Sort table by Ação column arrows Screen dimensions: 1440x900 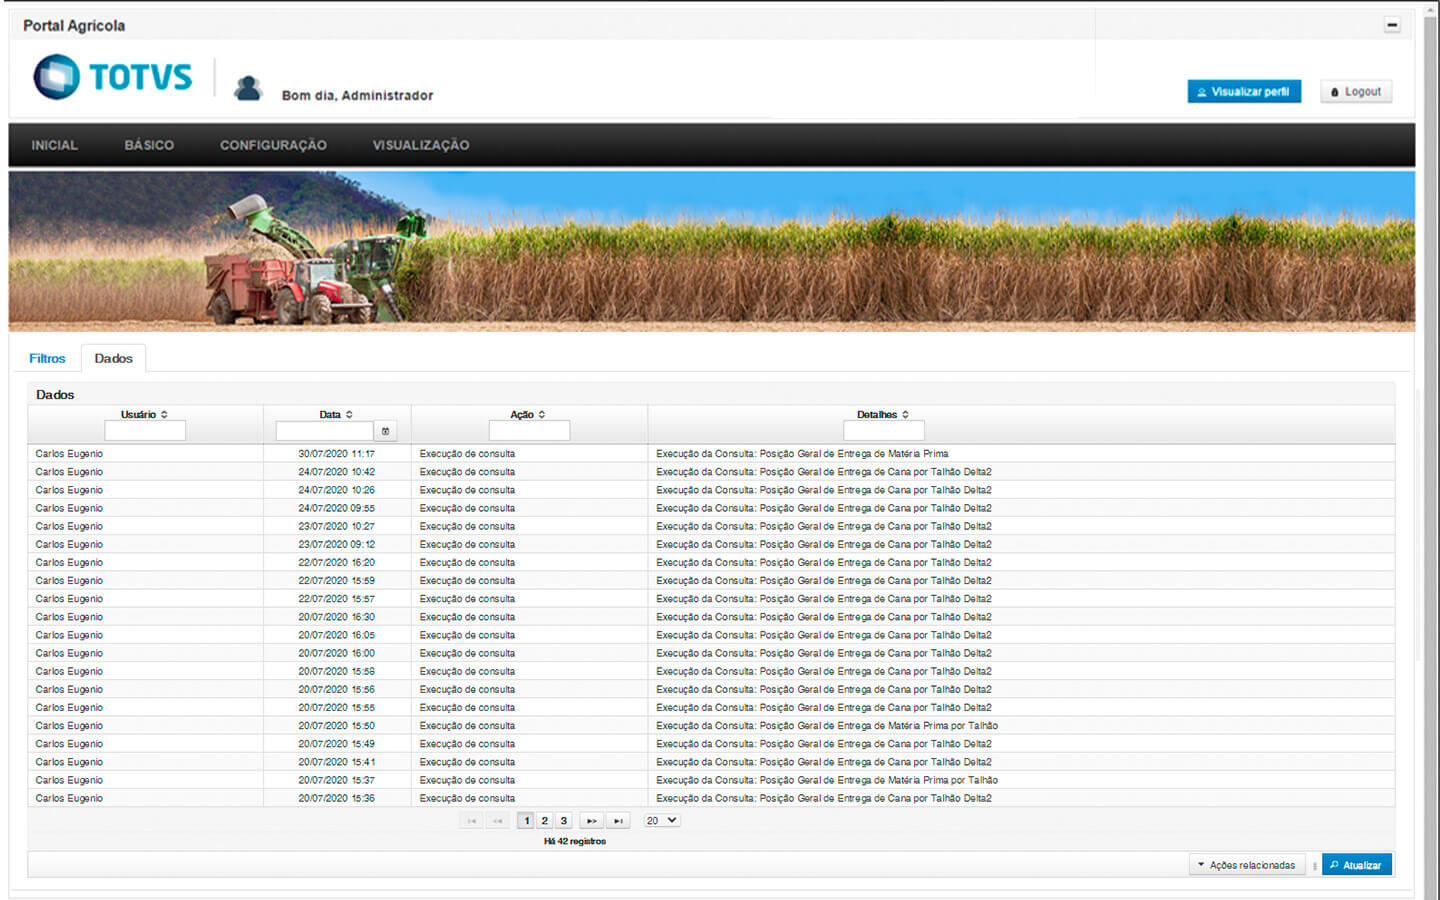tap(542, 414)
